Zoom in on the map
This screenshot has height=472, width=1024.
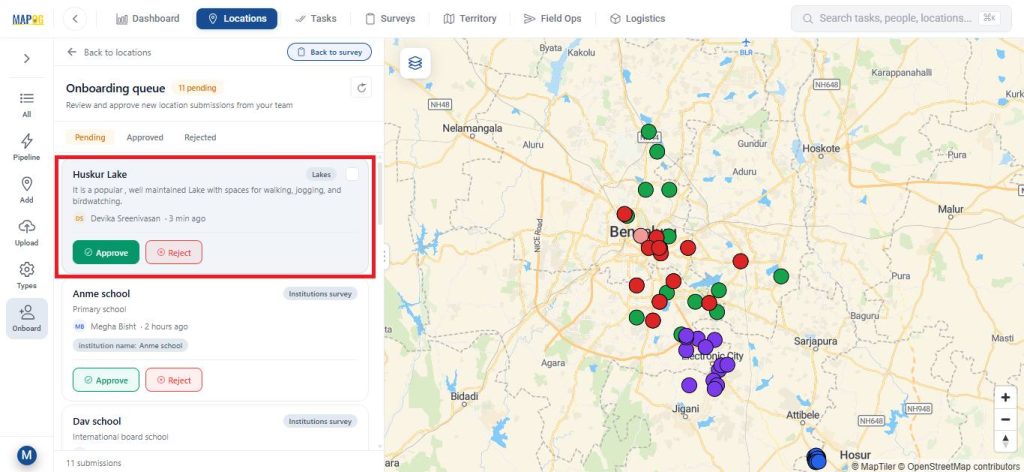coord(1005,398)
